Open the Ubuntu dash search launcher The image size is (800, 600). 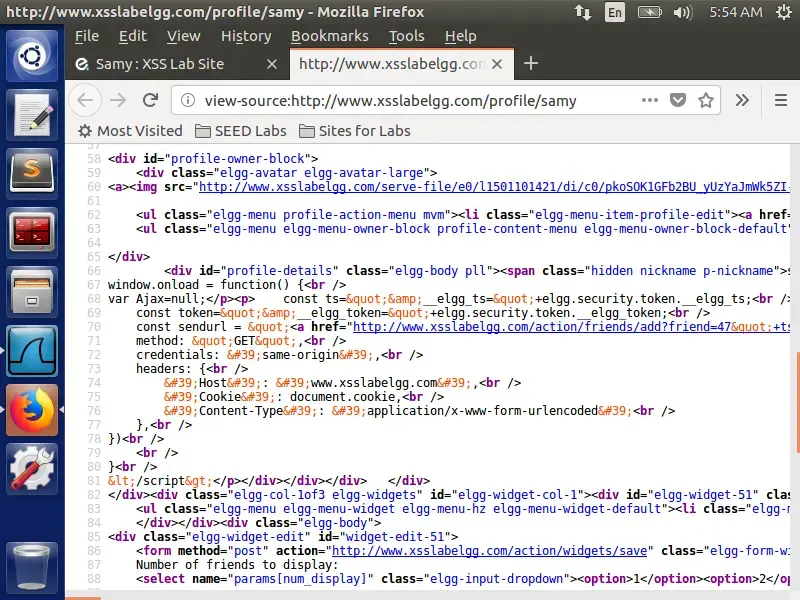[x=32, y=56]
